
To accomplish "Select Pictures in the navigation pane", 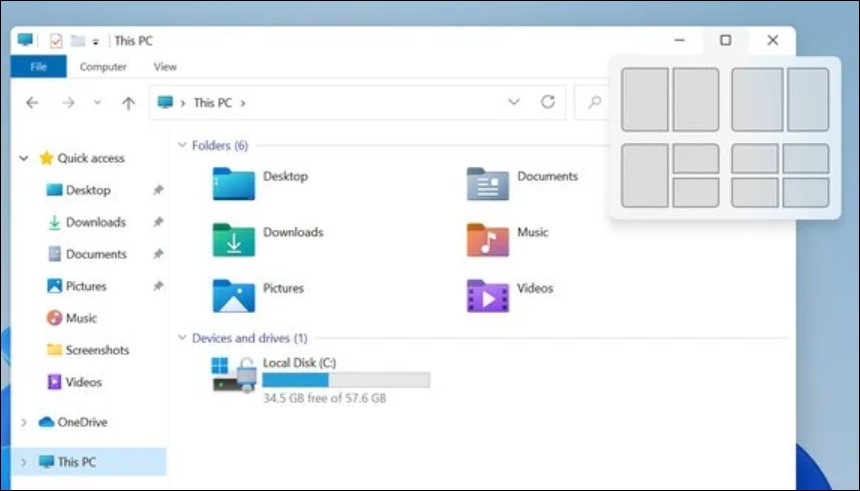I will click(77, 286).
